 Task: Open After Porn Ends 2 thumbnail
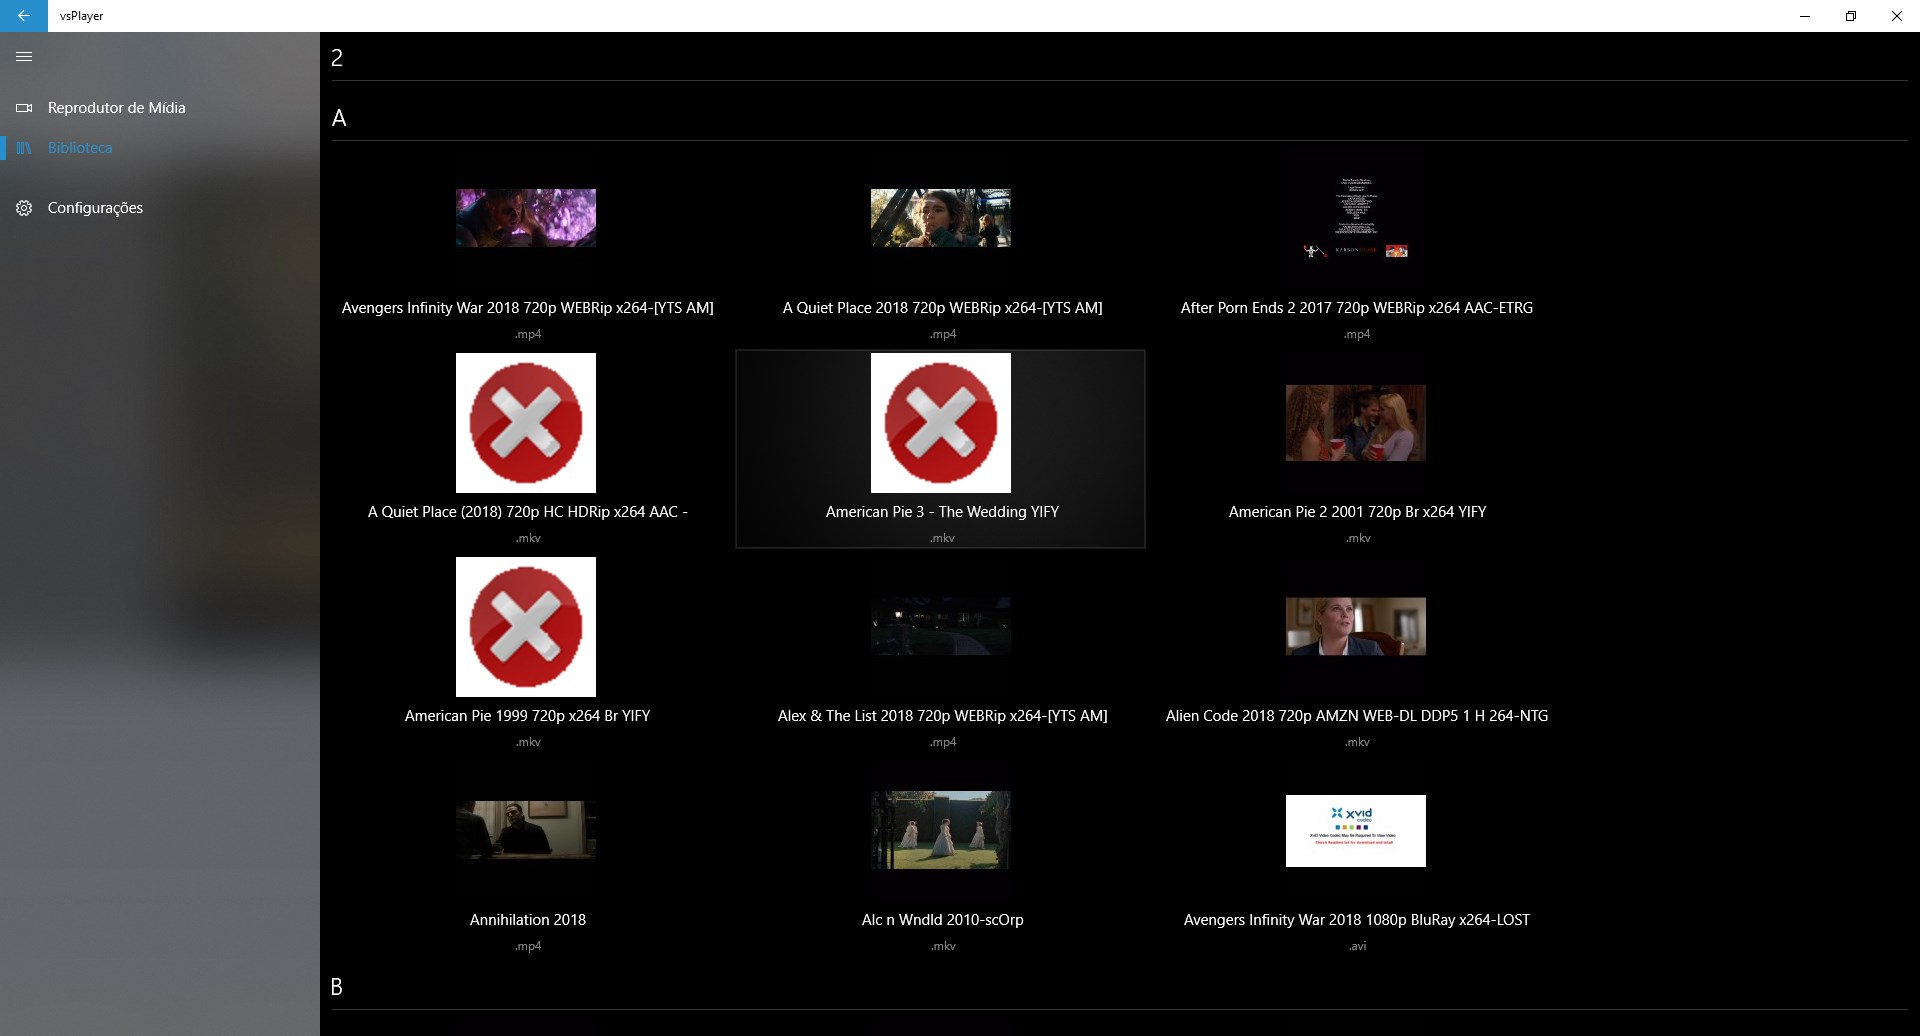click(x=1356, y=218)
